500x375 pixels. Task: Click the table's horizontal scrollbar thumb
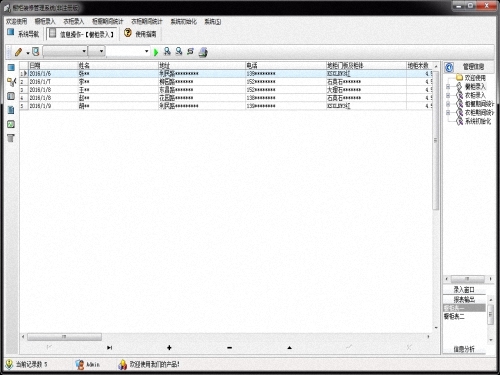pyautogui.click(x=64, y=337)
